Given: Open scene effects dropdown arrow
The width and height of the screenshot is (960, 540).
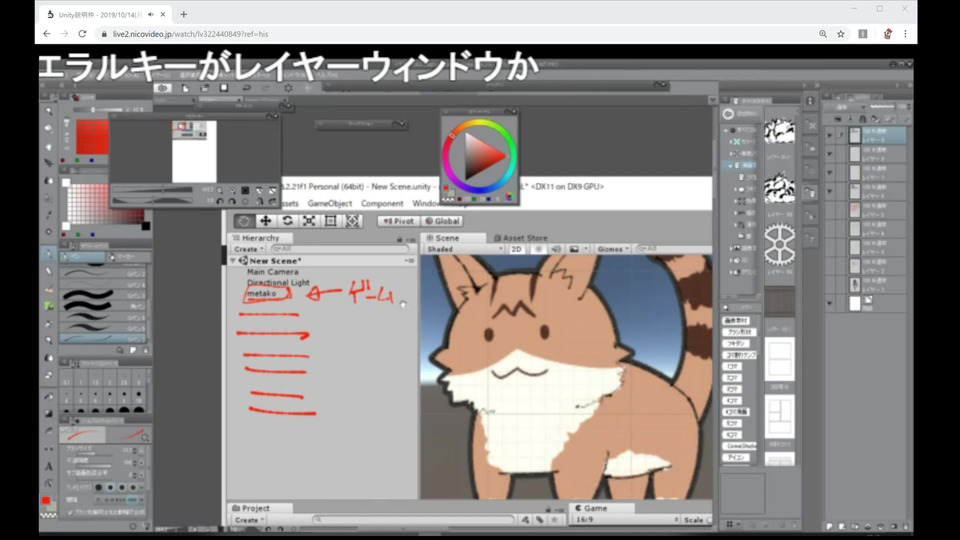Looking at the screenshot, I should [x=585, y=249].
